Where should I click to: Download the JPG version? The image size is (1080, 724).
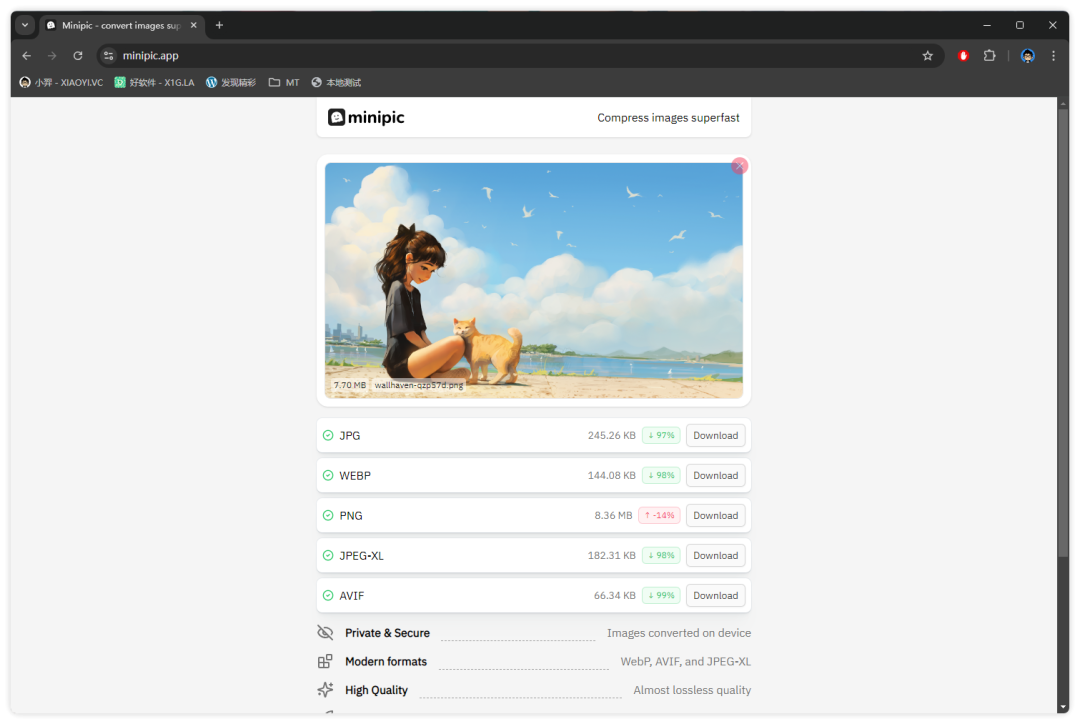pos(715,435)
